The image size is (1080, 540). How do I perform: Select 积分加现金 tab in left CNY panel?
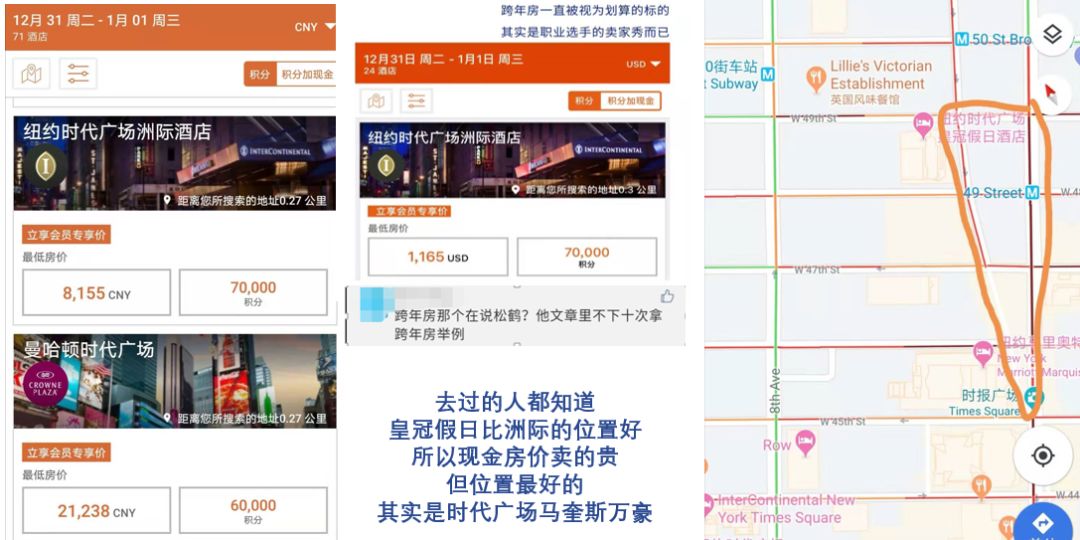tap(307, 74)
